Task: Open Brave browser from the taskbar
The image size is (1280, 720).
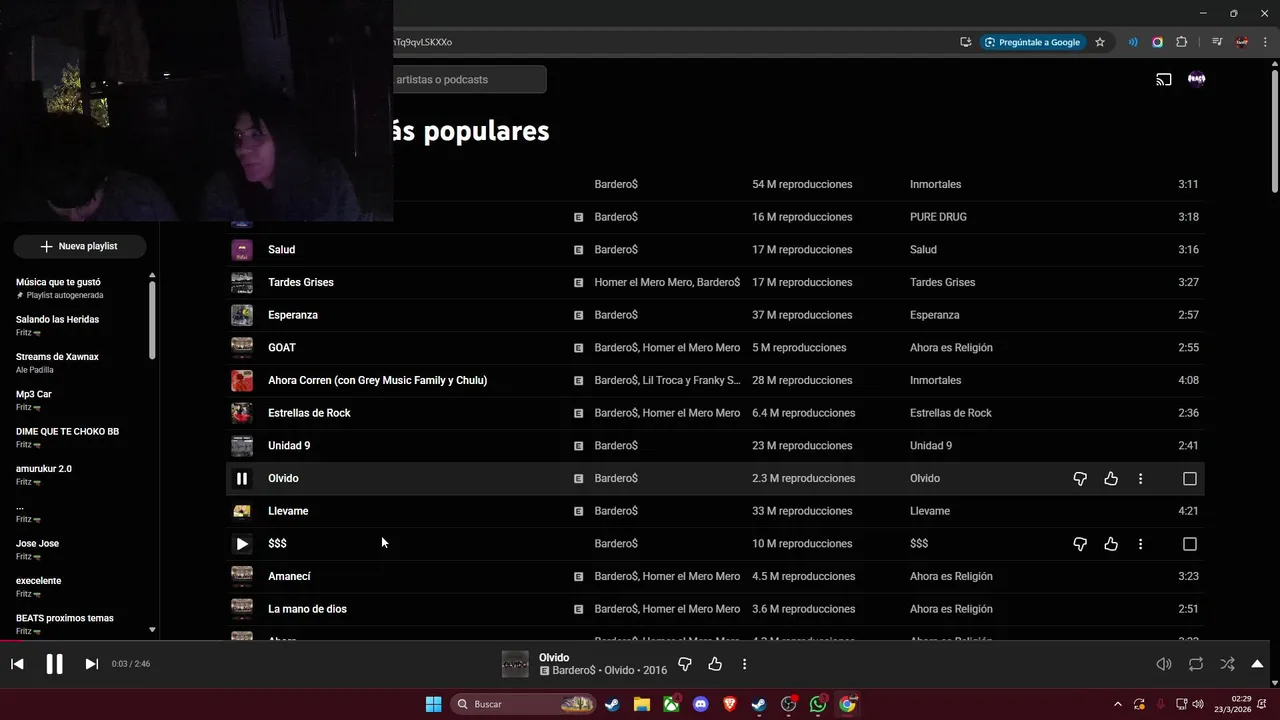Action: click(729, 705)
